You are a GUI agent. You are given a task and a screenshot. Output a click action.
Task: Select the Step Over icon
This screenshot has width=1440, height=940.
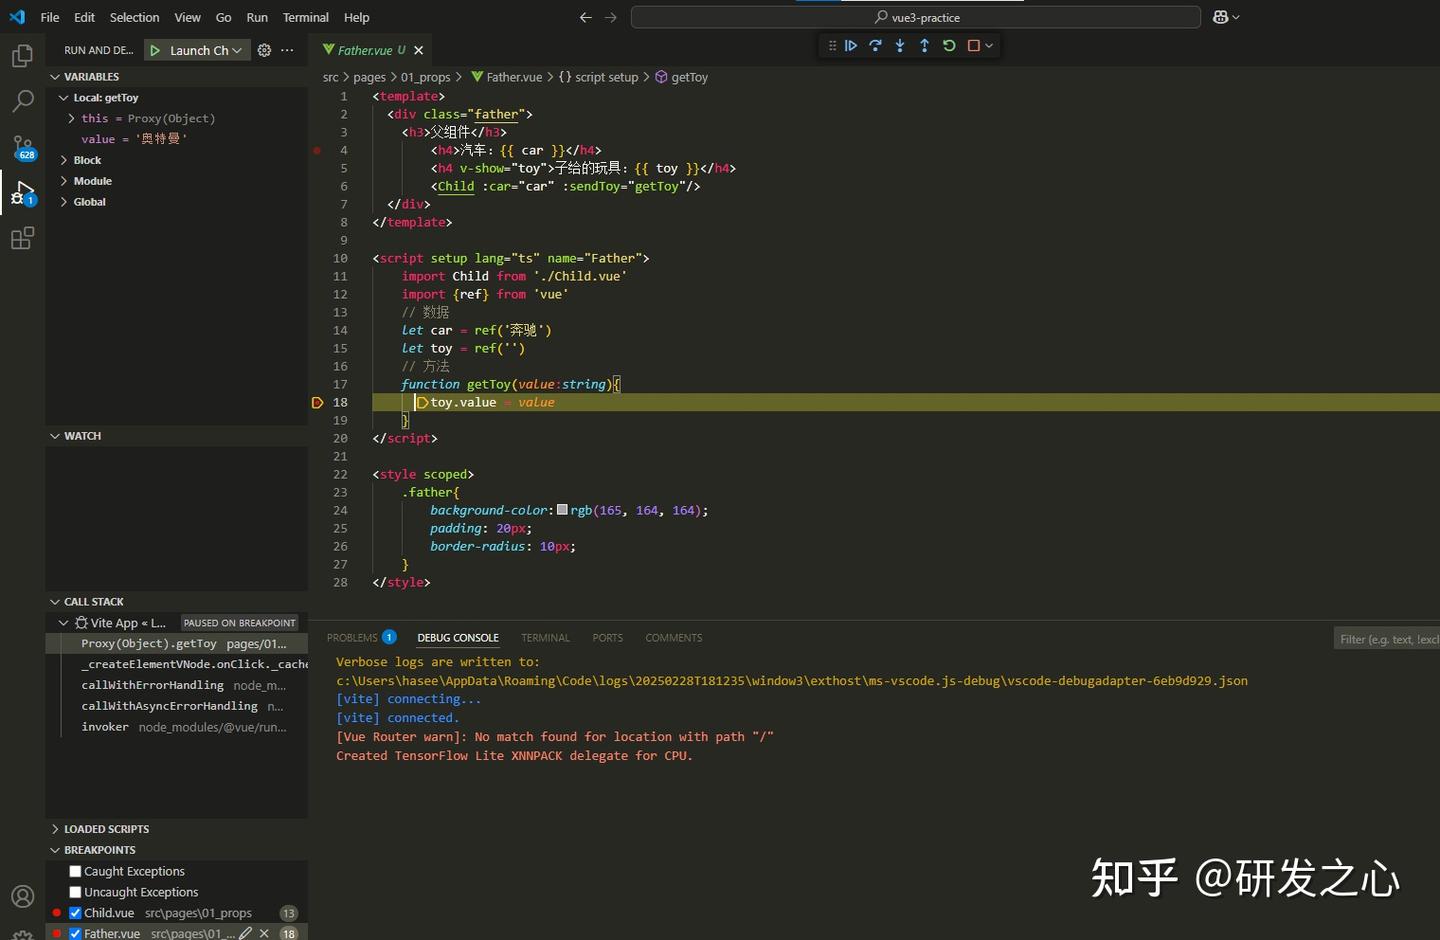(875, 45)
